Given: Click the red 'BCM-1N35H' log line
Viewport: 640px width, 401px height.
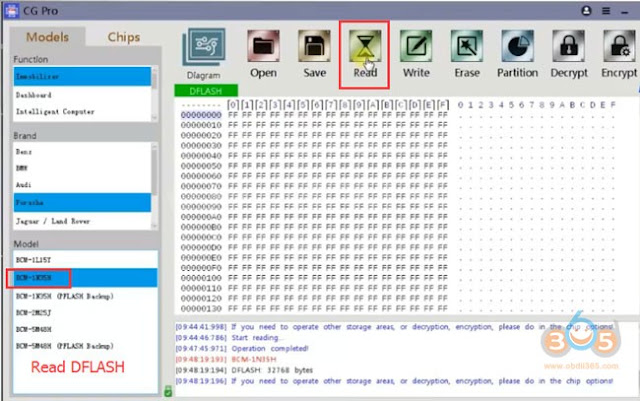Looking at the screenshot, I should [226, 359].
